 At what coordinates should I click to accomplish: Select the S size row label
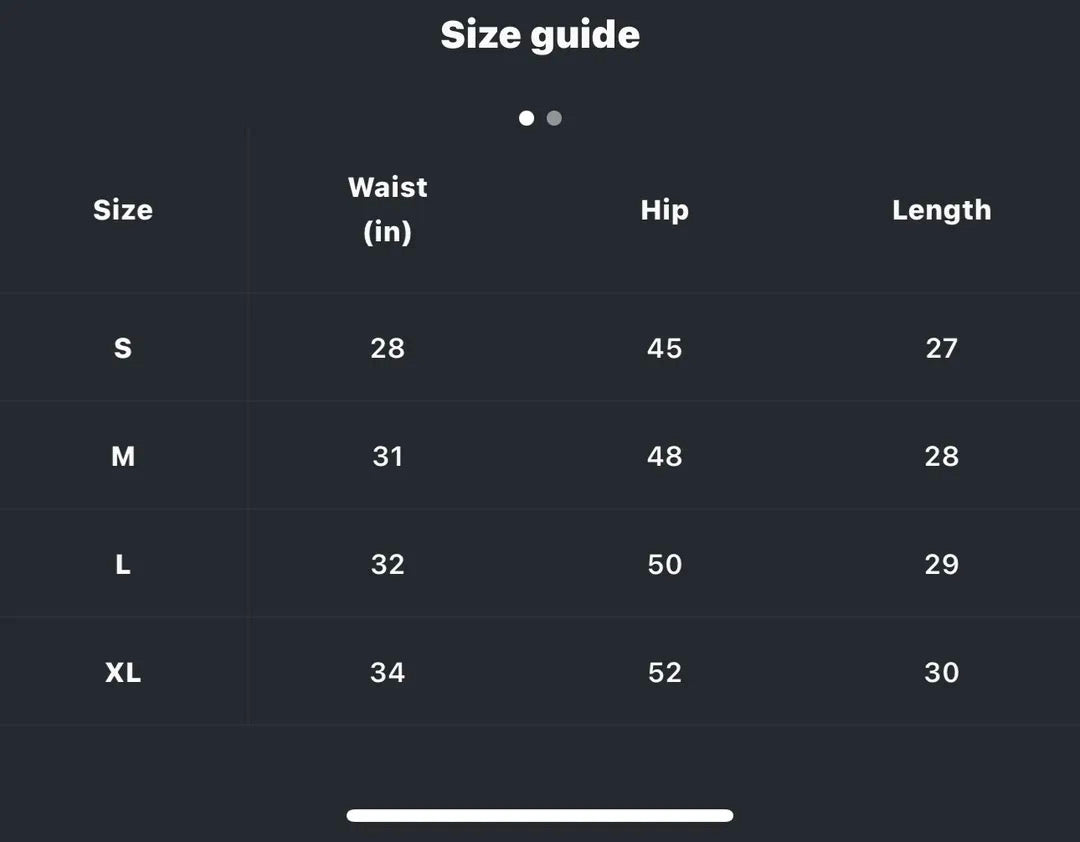point(123,348)
